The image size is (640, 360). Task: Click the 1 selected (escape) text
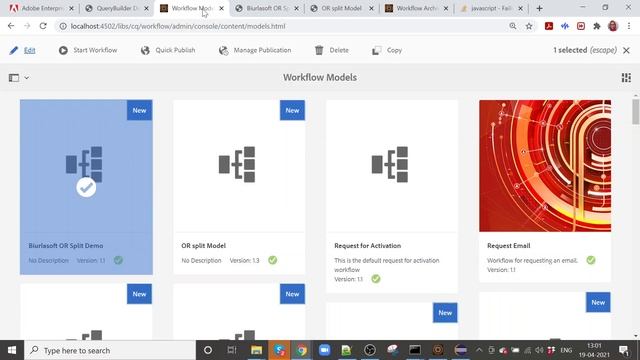click(x=585, y=50)
